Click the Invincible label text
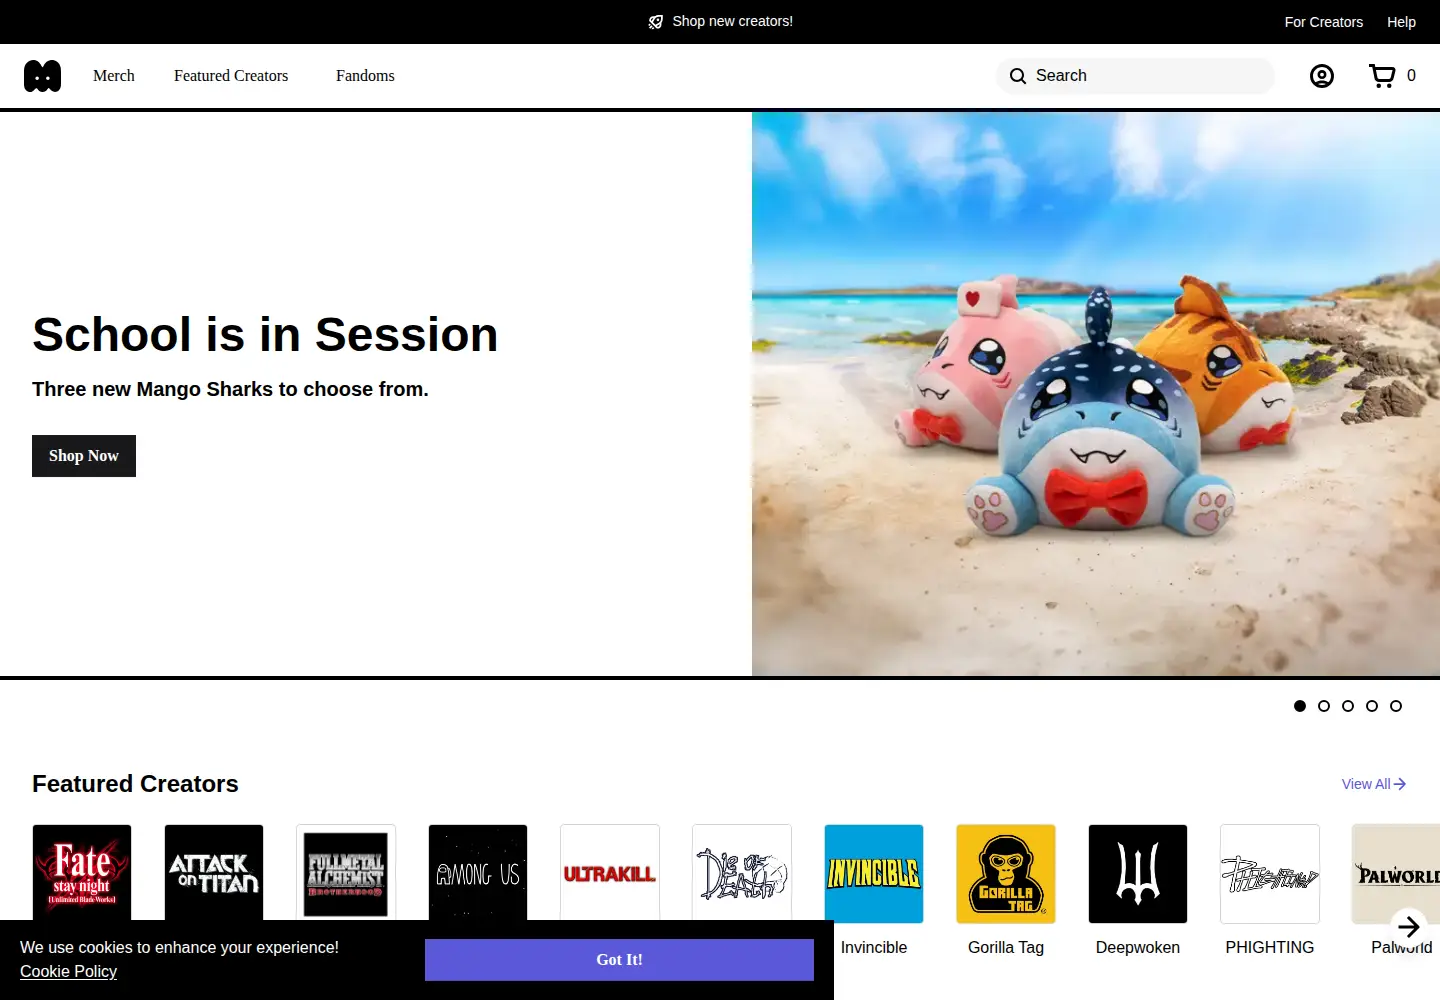 pyautogui.click(x=874, y=948)
